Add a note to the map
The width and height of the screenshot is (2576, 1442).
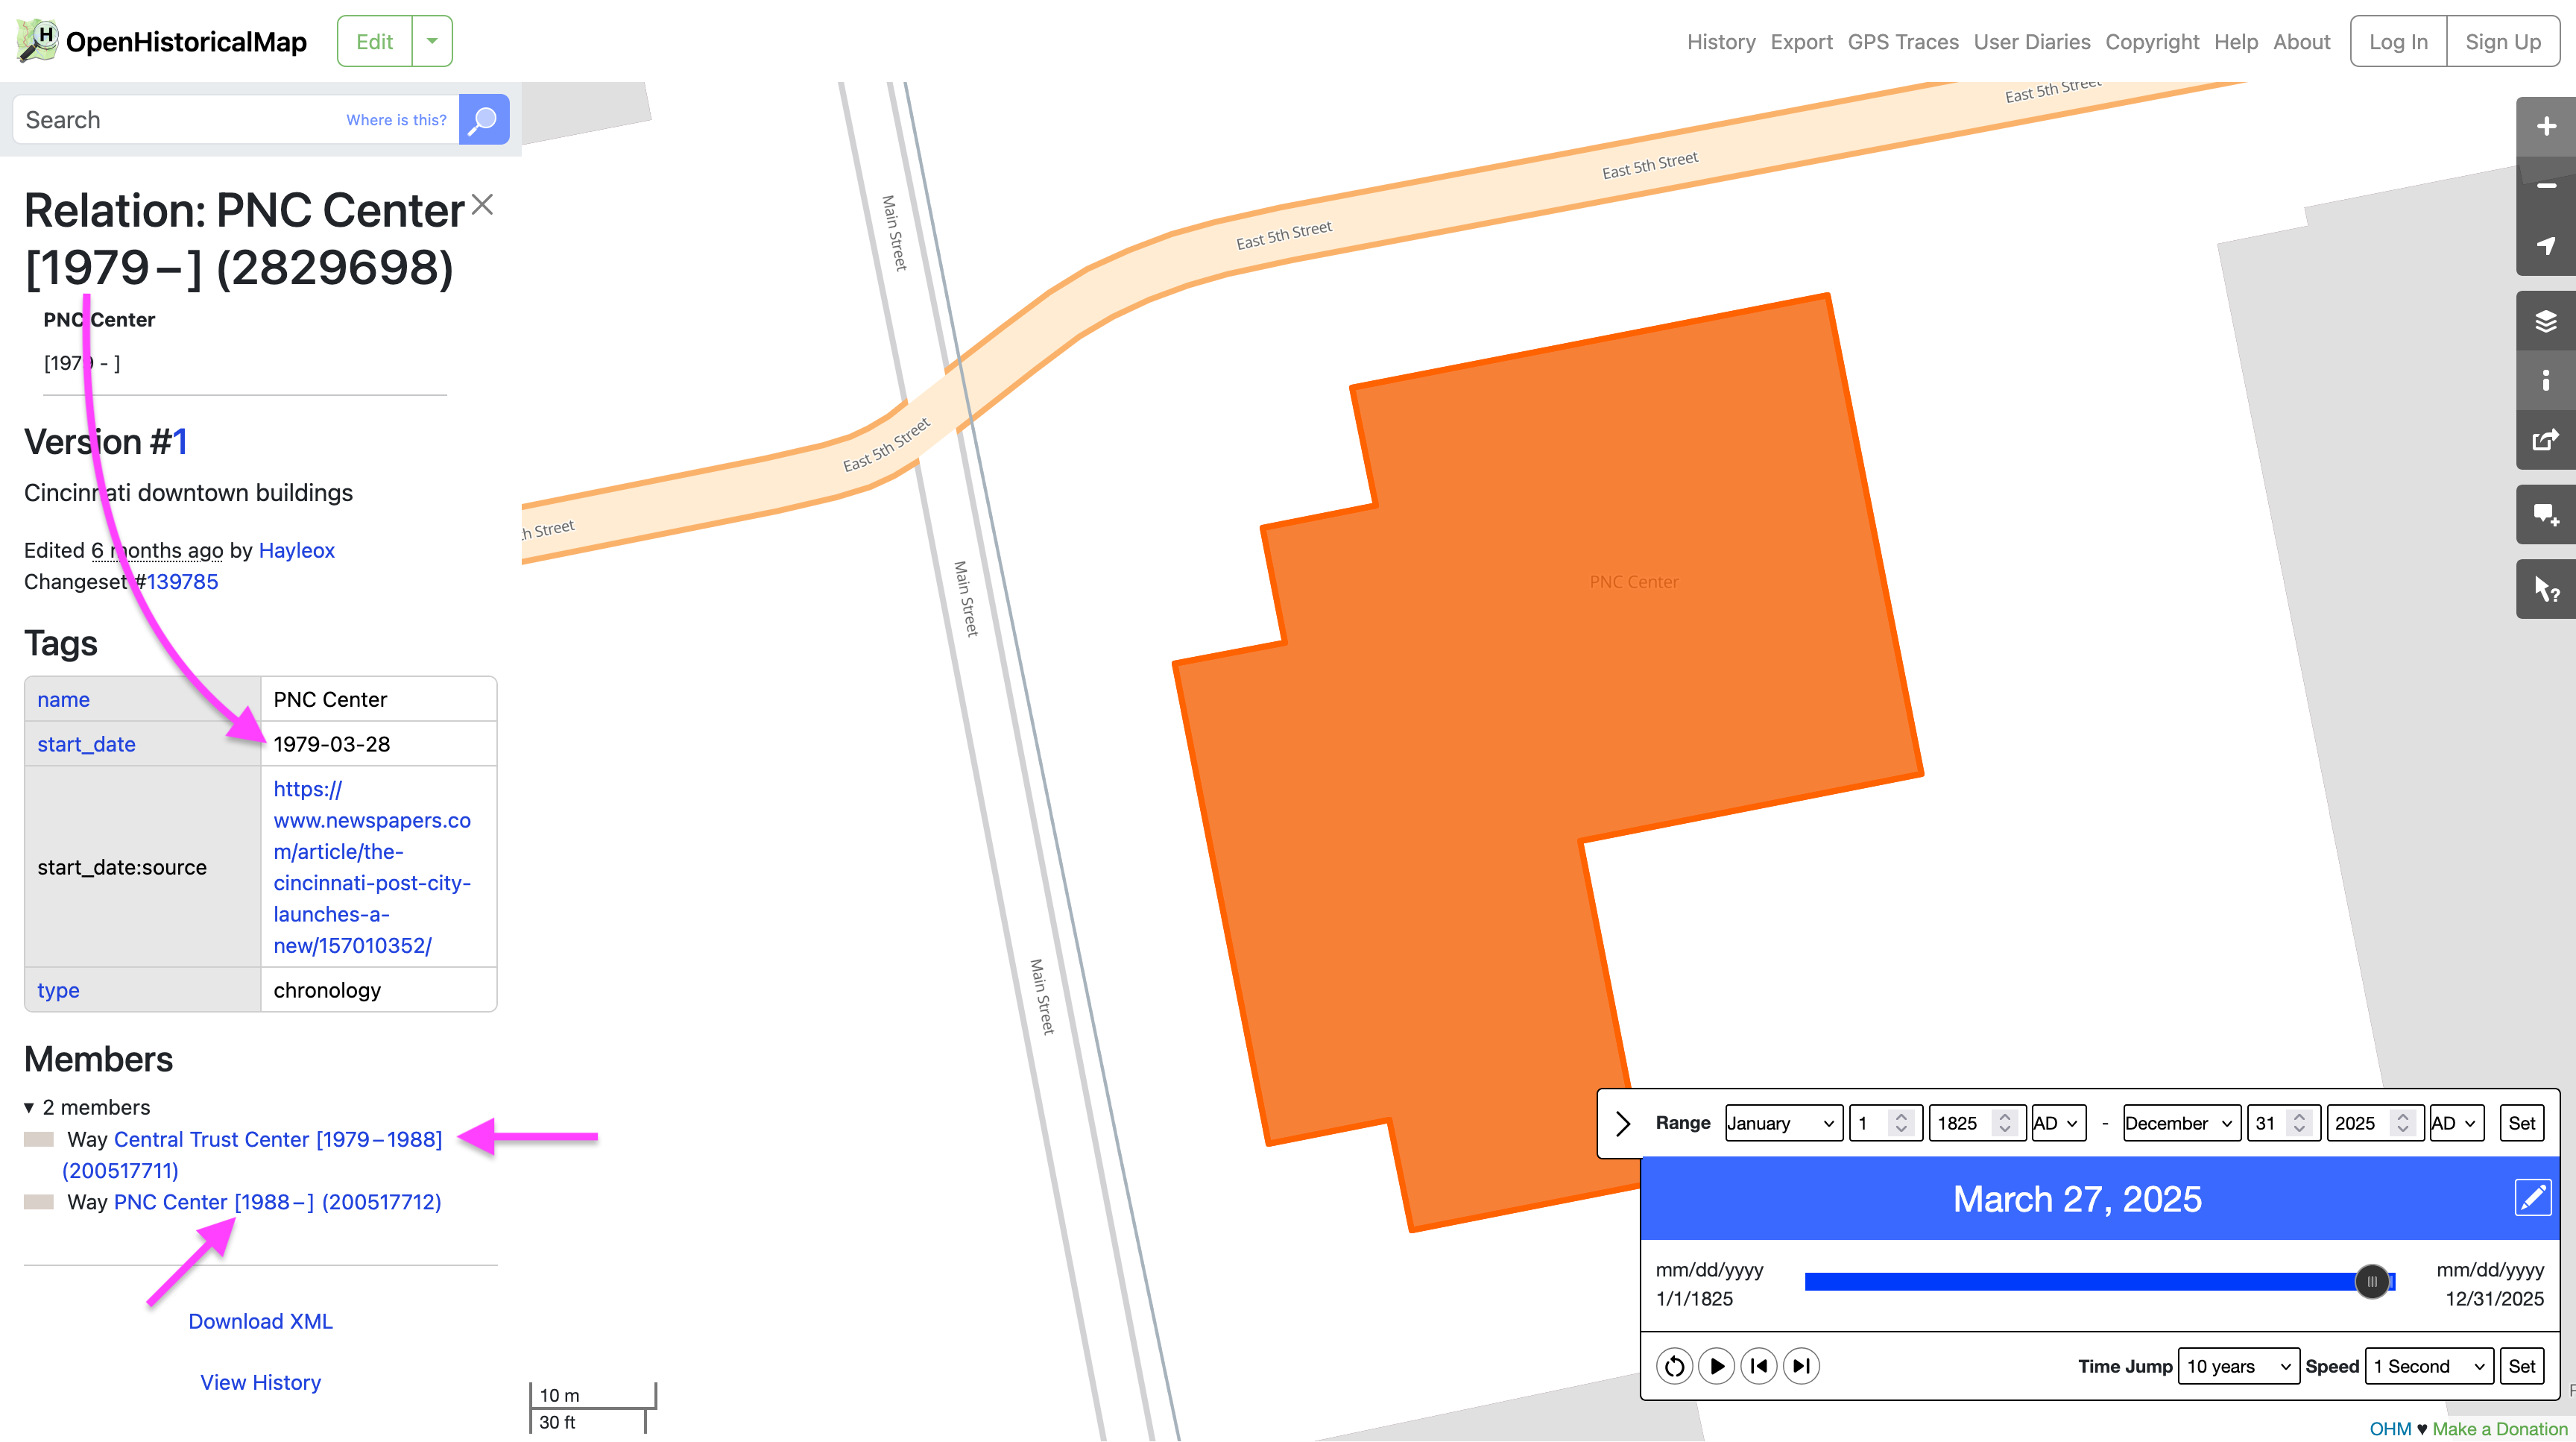click(2546, 515)
